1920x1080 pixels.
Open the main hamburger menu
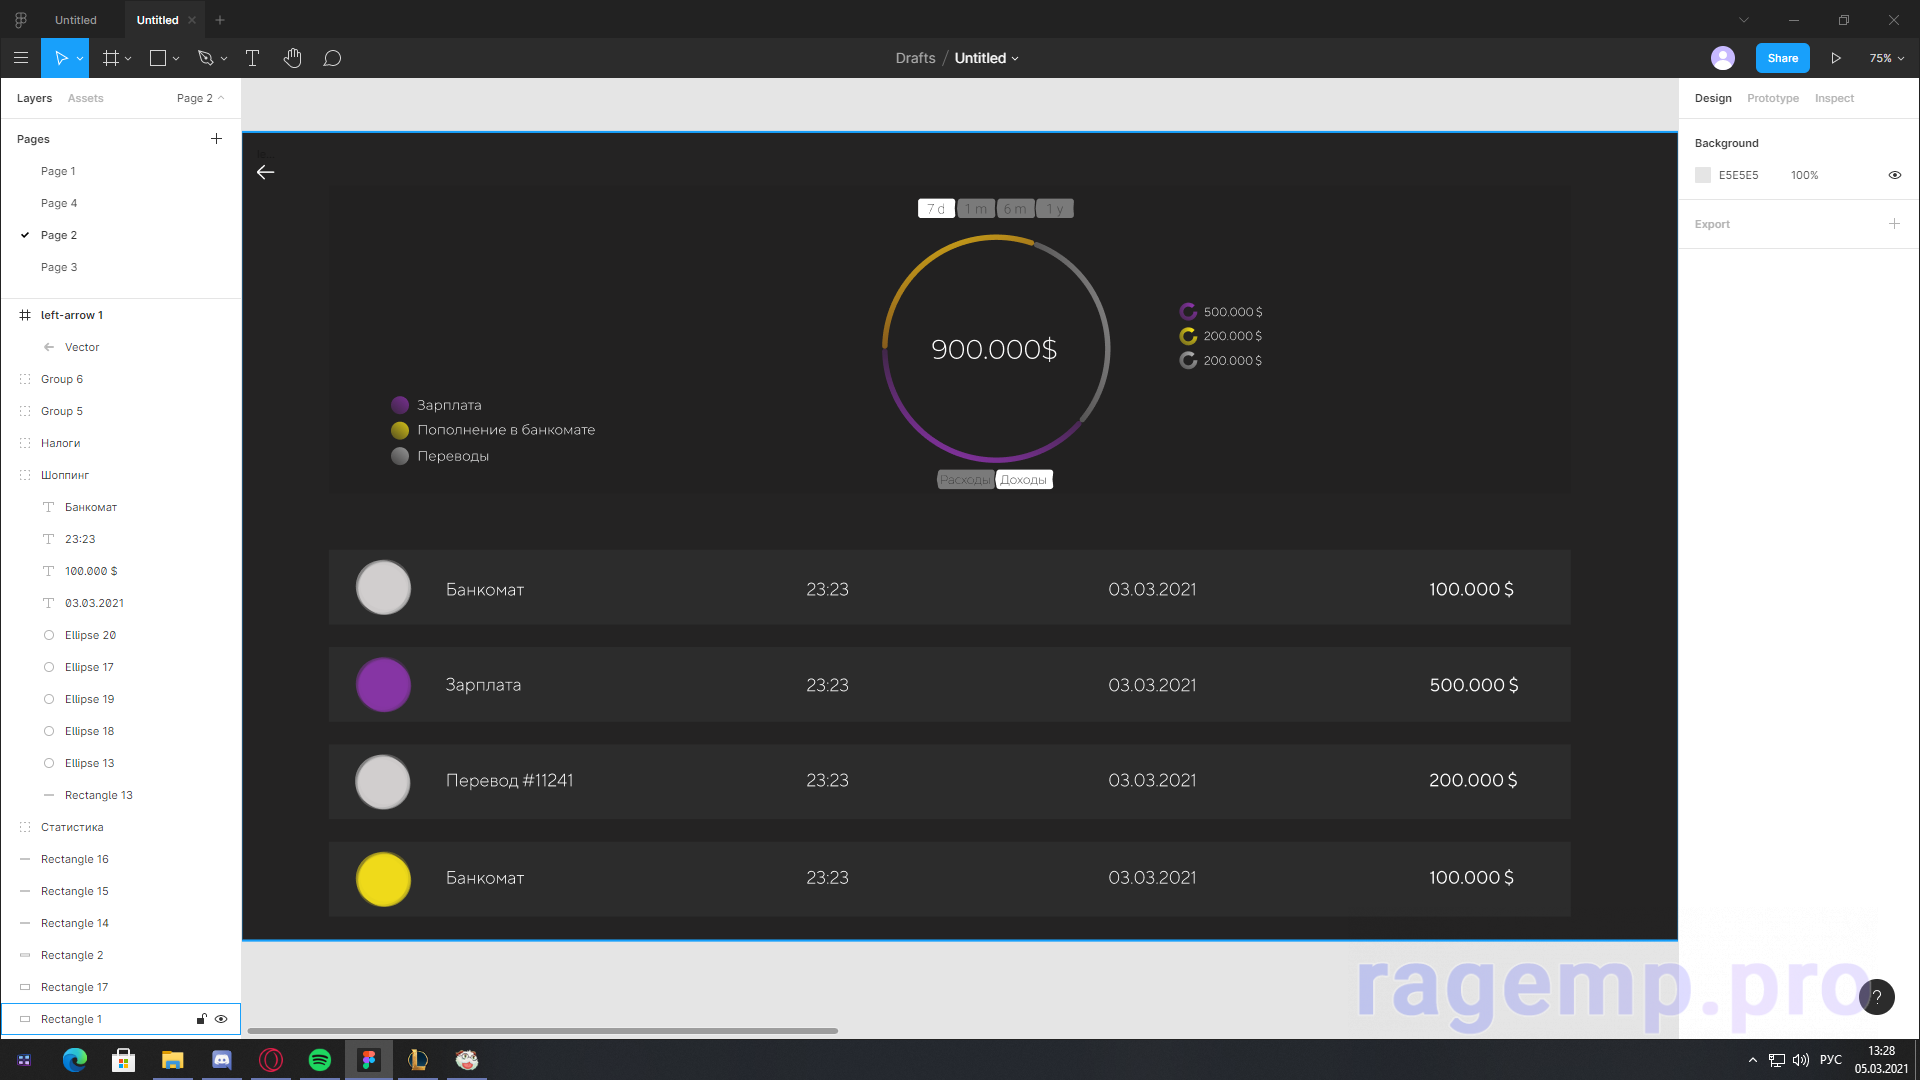pos(21,58)
